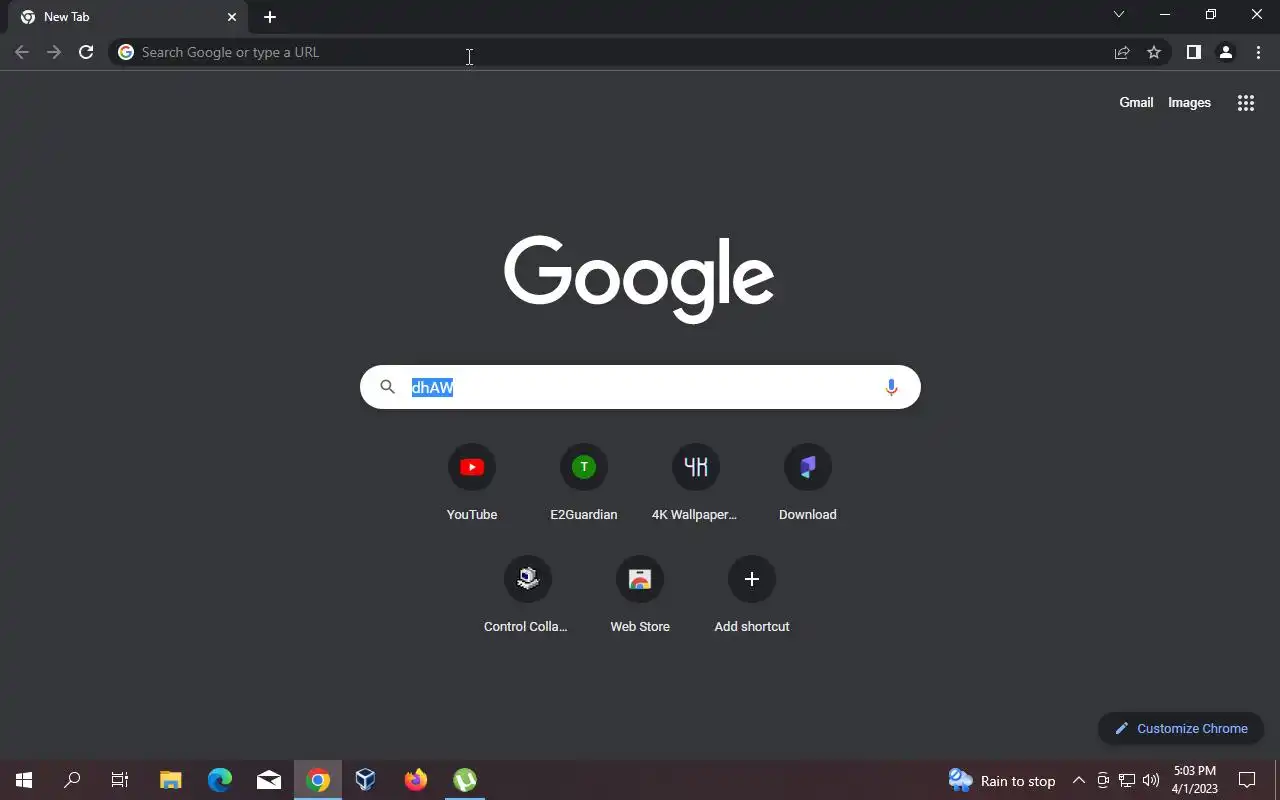Open the Gmail link
Image resolution: width=1280 pixels, height=800 pixels.
pos(1136,103)
